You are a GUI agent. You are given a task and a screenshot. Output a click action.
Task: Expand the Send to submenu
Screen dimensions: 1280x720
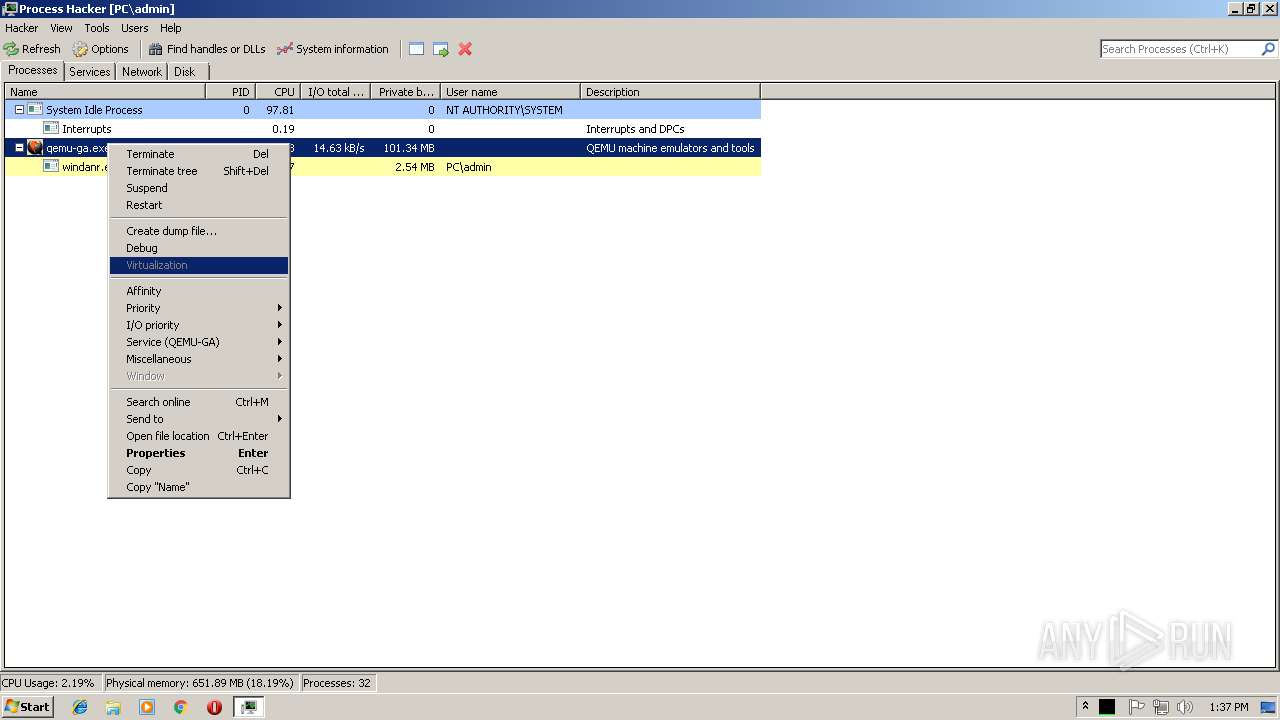click(199, 419)
